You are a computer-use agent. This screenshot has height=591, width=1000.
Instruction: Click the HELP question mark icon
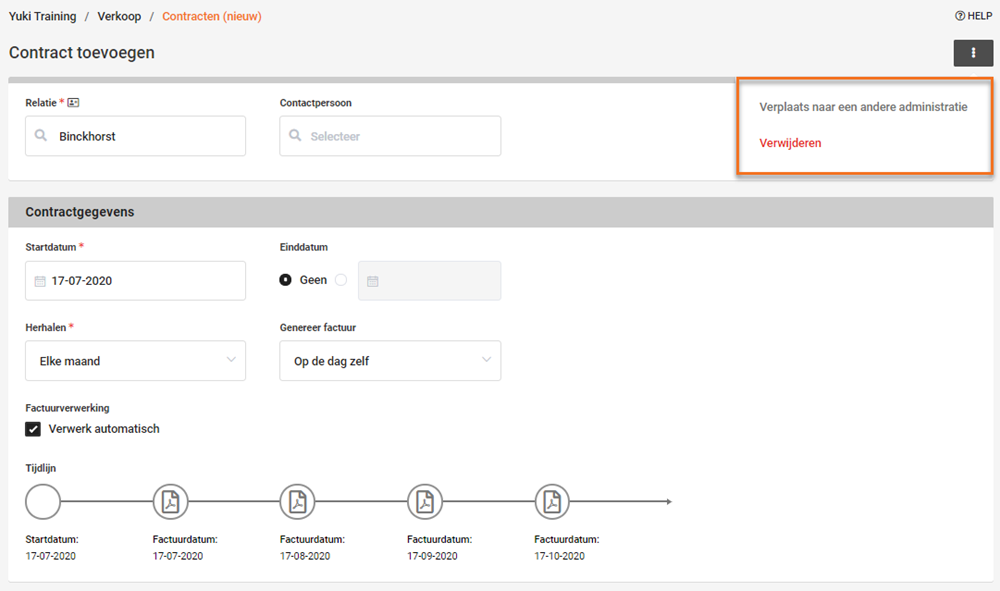[x=959, y=16]
